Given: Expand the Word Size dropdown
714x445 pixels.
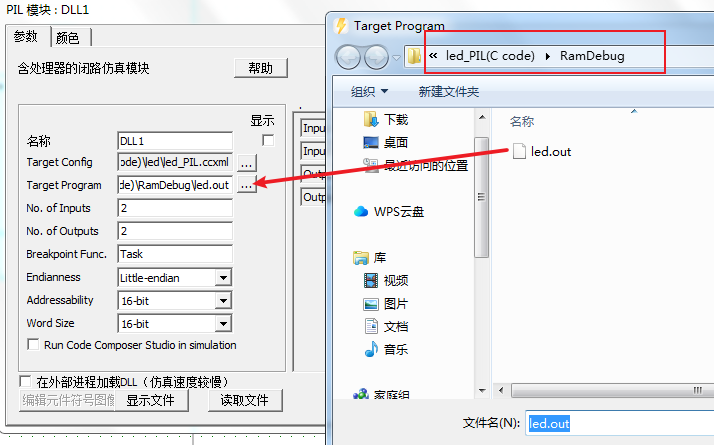Looking at the screenshot, I should coord(223,324).
